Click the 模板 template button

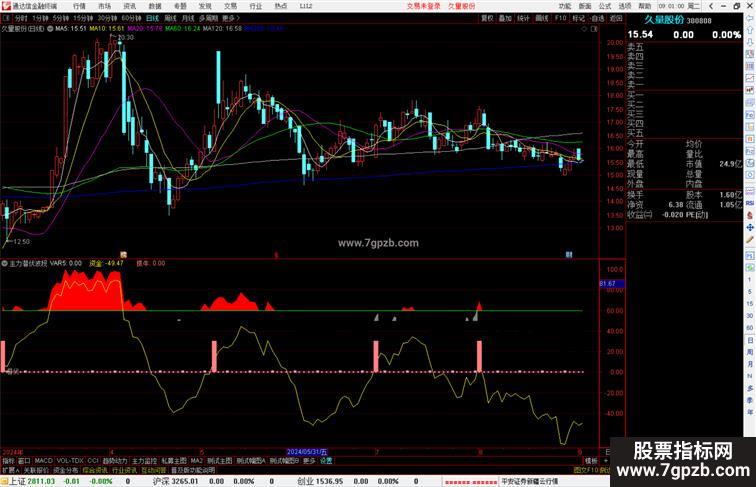(591, 461)
